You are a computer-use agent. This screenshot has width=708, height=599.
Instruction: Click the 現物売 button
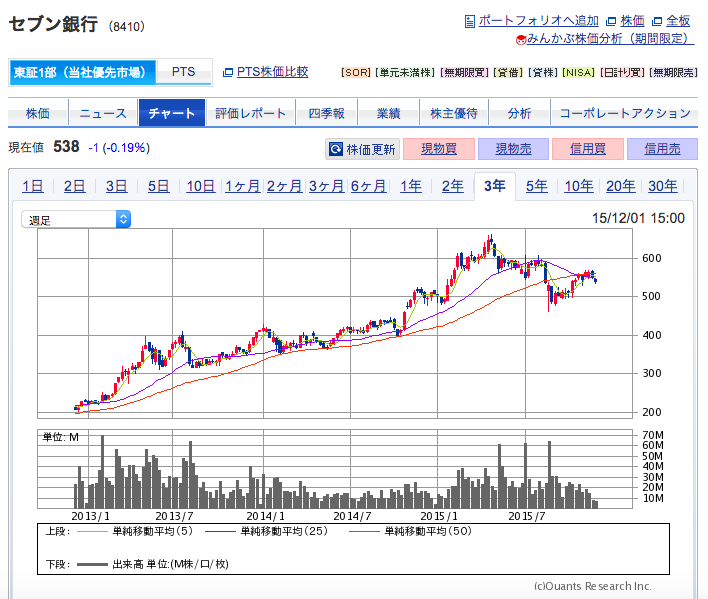513,149
